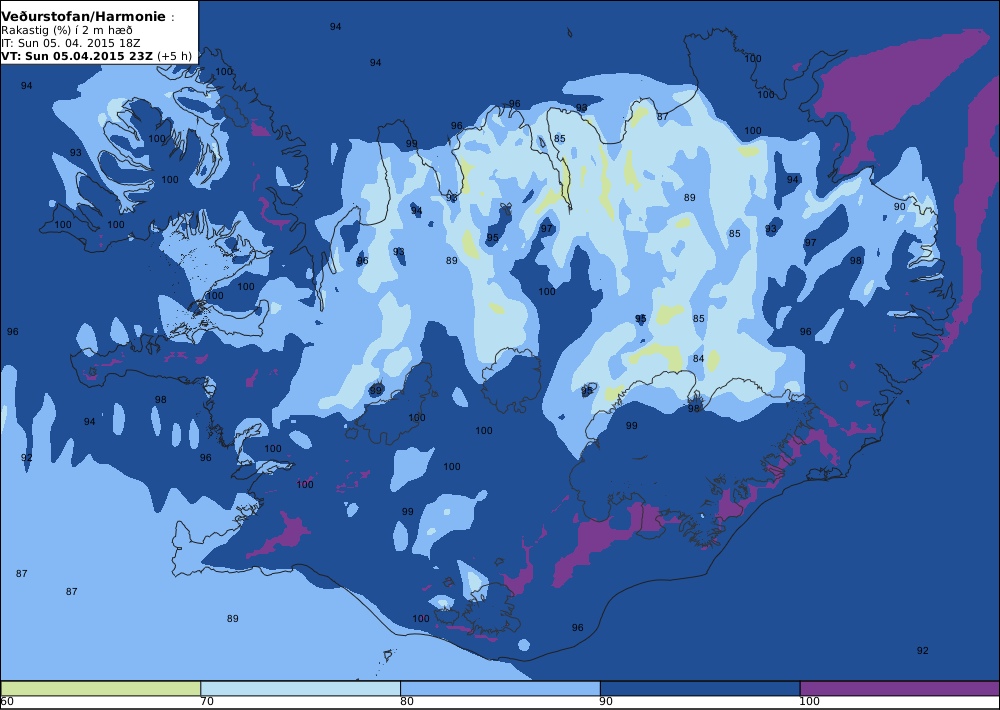Click the '100' legend scale label

coord(809,702)
